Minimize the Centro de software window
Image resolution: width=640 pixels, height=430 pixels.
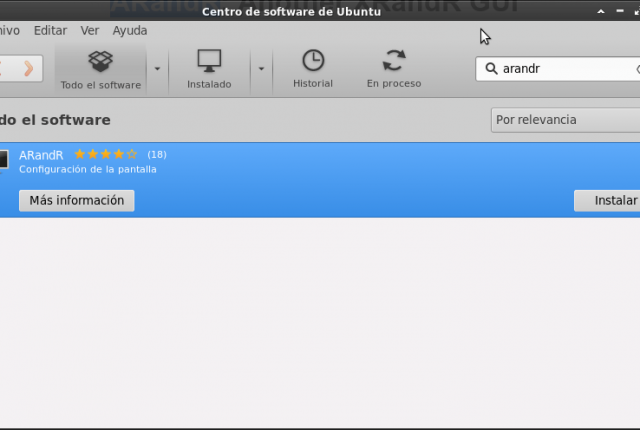620,11
